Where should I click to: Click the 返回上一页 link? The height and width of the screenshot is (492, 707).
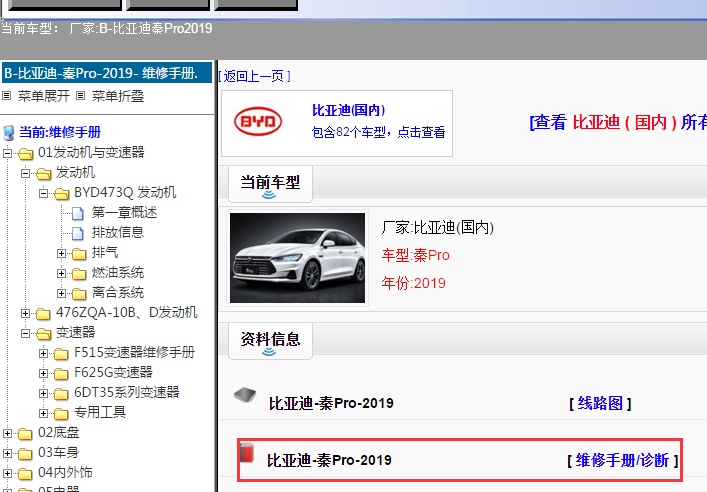click(x=255, y=76)
